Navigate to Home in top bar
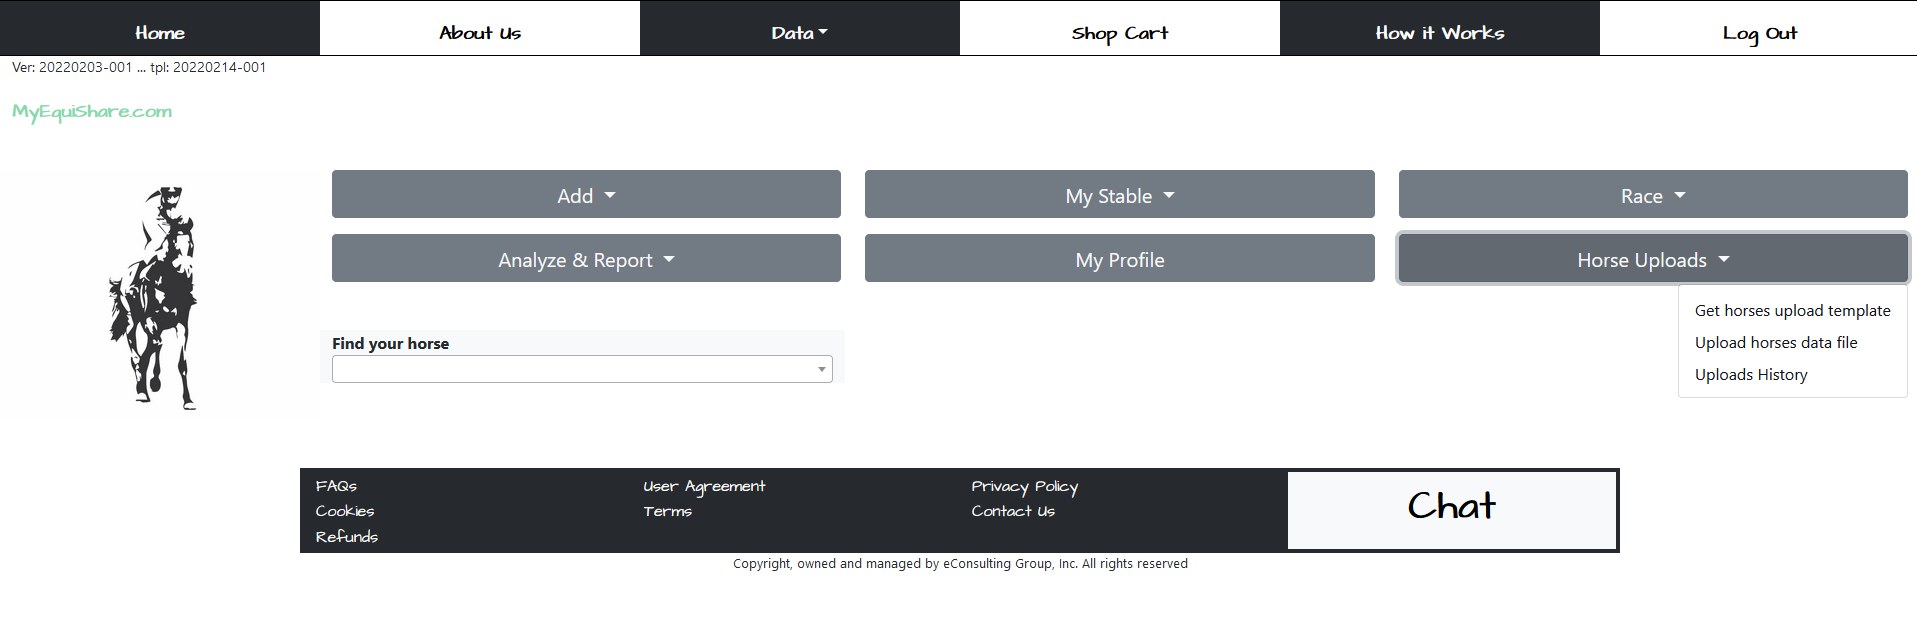The image size is (1917, 643). click(160, 33)
